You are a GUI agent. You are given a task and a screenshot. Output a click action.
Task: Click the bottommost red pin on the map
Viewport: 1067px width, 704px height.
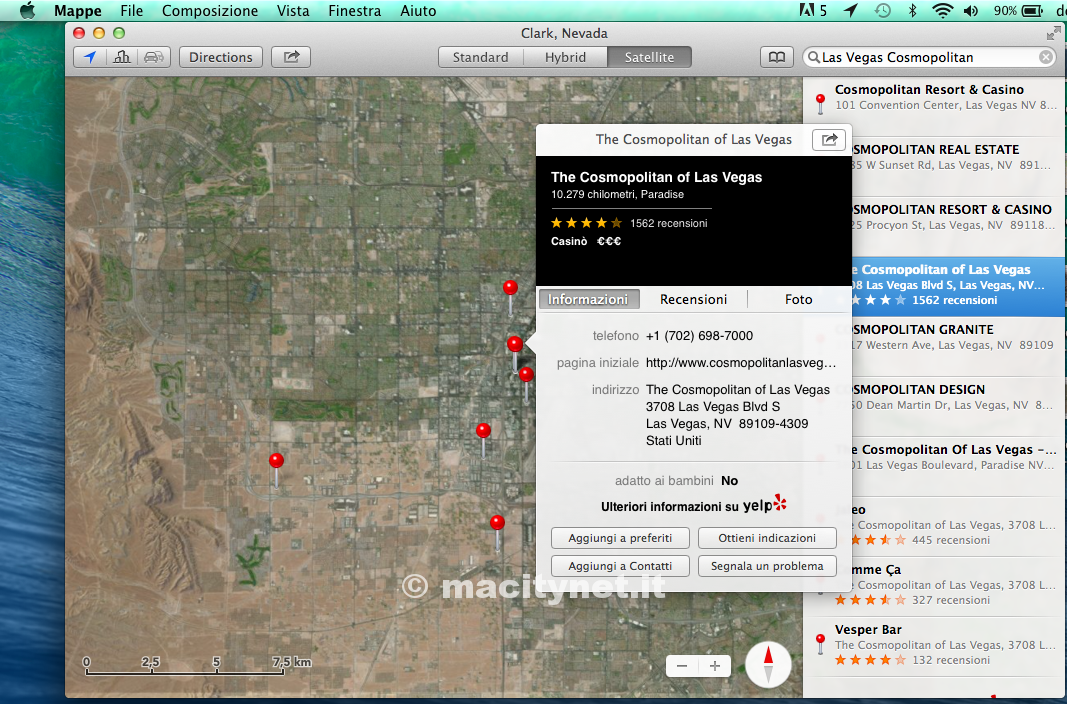(497, 523)
